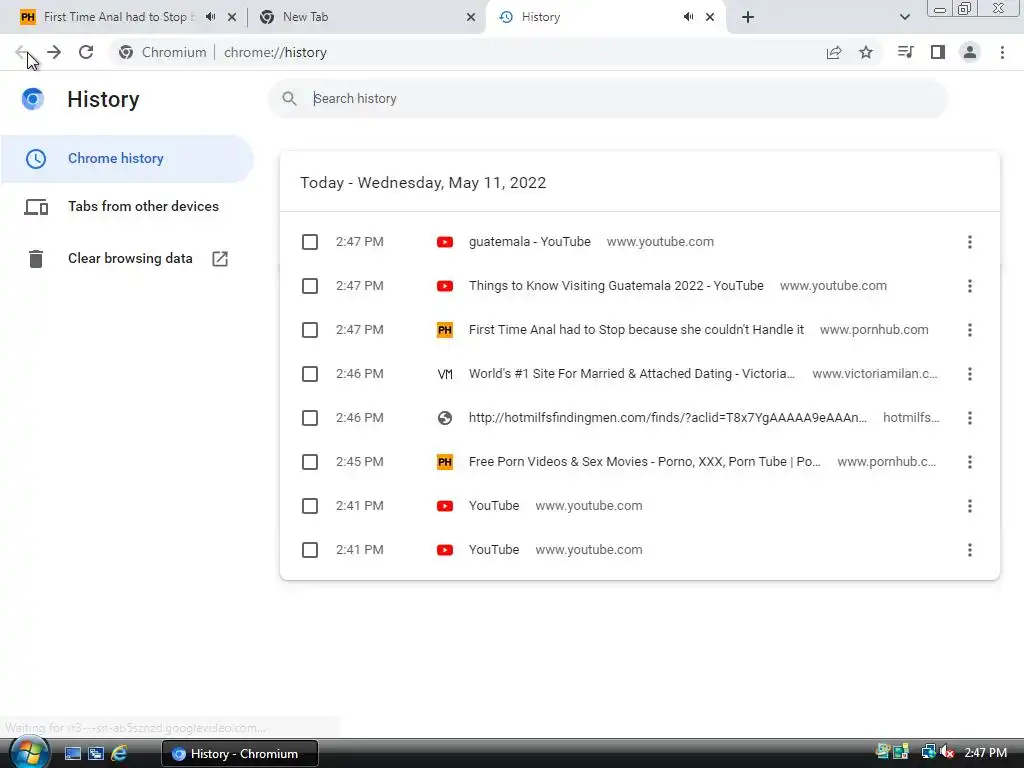Check the box for the upper 2:41 PM YouTube entry
This screenshot has width=1024, height=768.
click(x=310, y=506)
